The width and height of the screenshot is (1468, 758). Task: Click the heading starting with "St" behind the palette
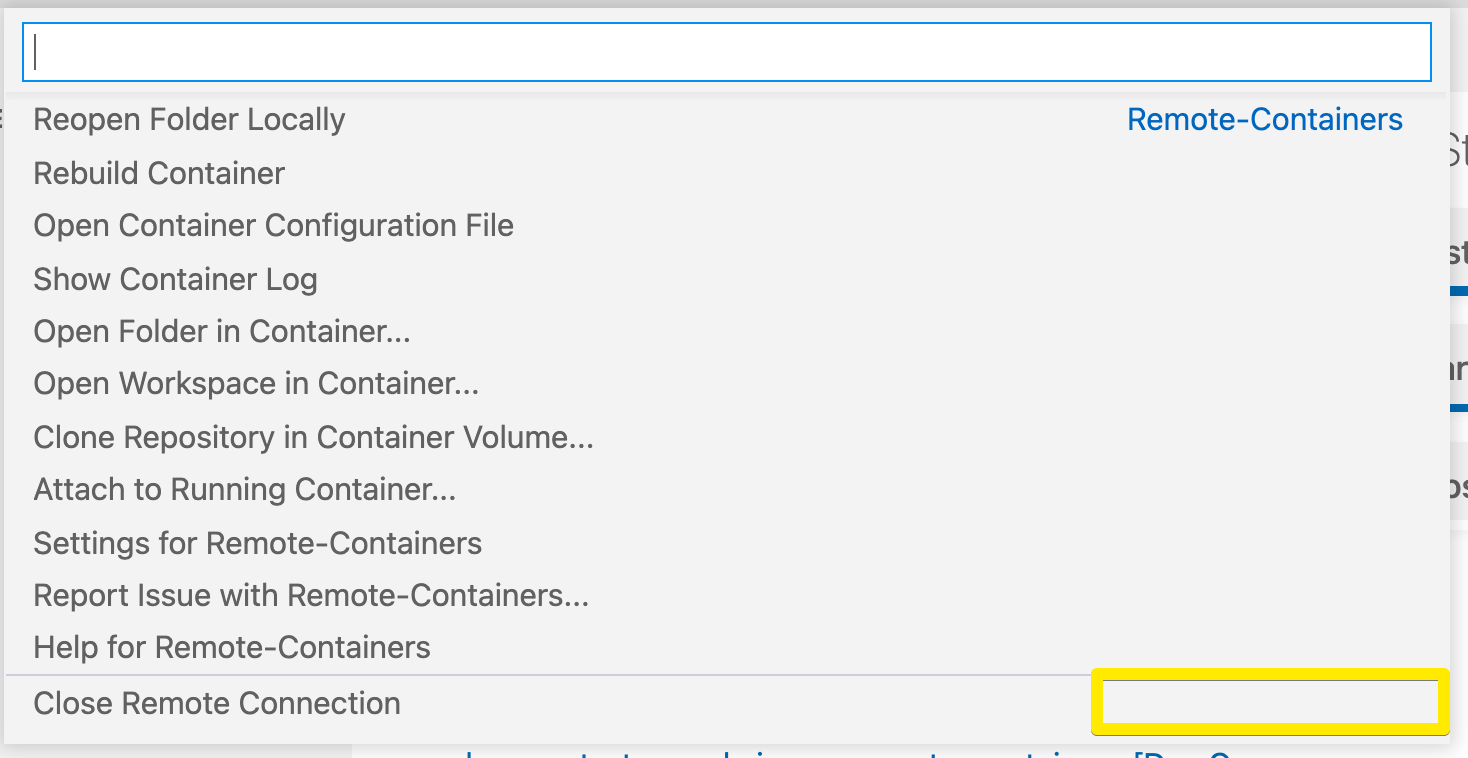pos(1458,147)
